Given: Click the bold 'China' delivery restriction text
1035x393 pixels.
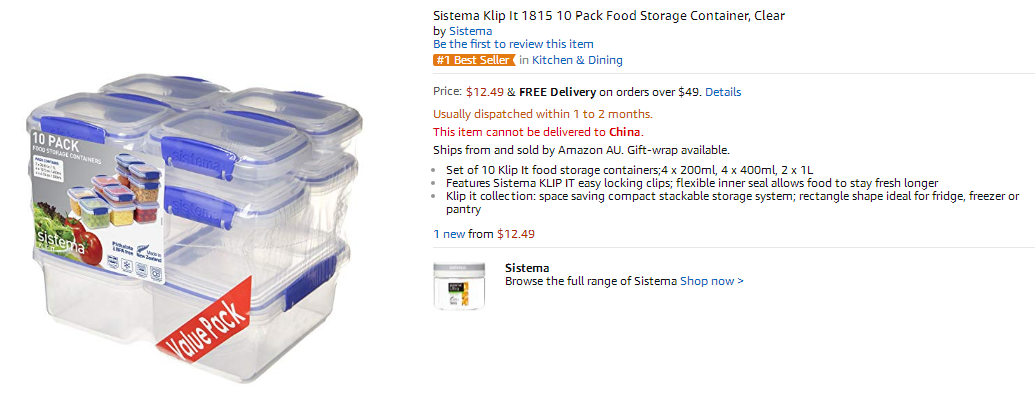Looking at the screenshot, I should tap(624, 131).
